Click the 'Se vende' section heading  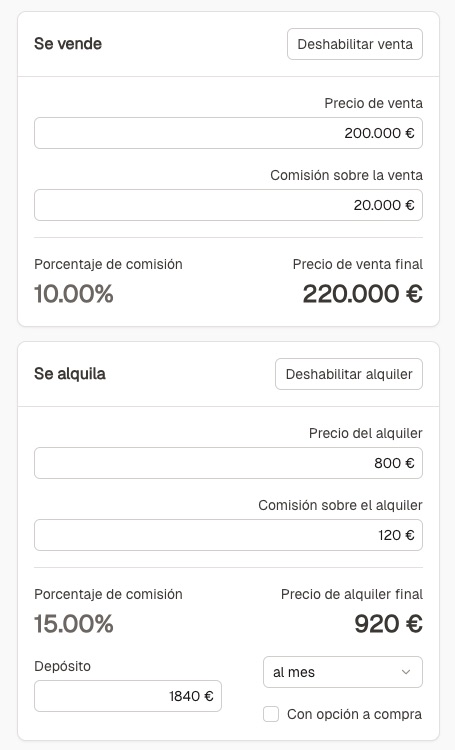(68, 44)
